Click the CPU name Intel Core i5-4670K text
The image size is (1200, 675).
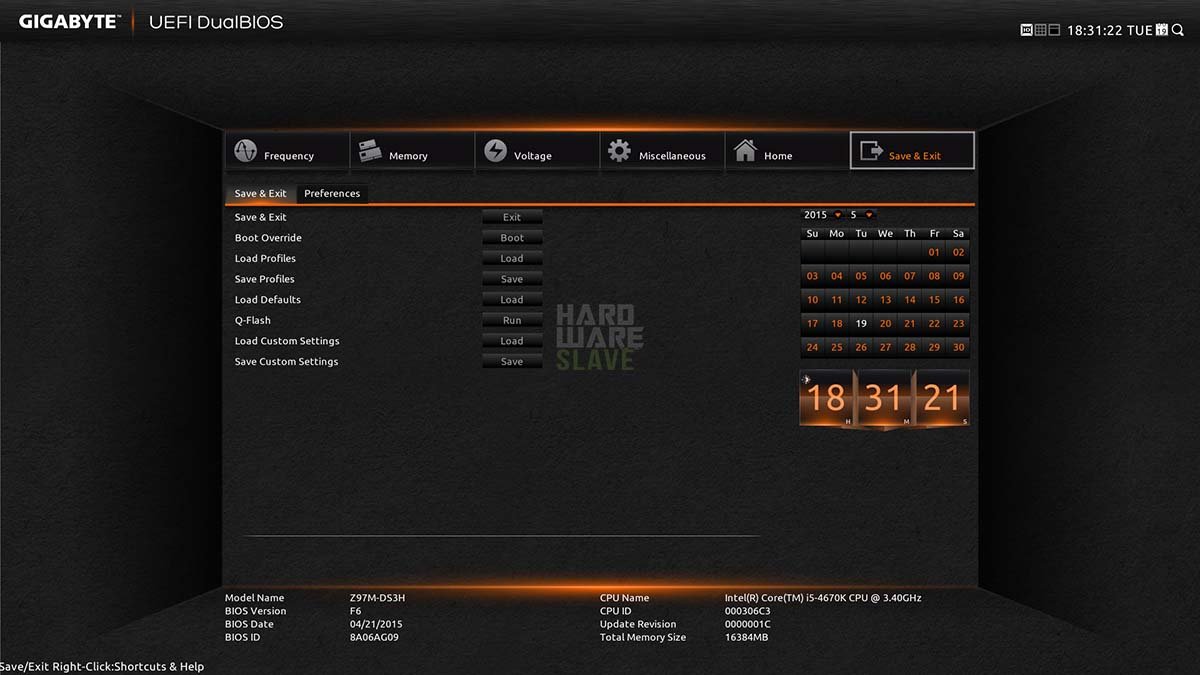[x=823, y=598]
